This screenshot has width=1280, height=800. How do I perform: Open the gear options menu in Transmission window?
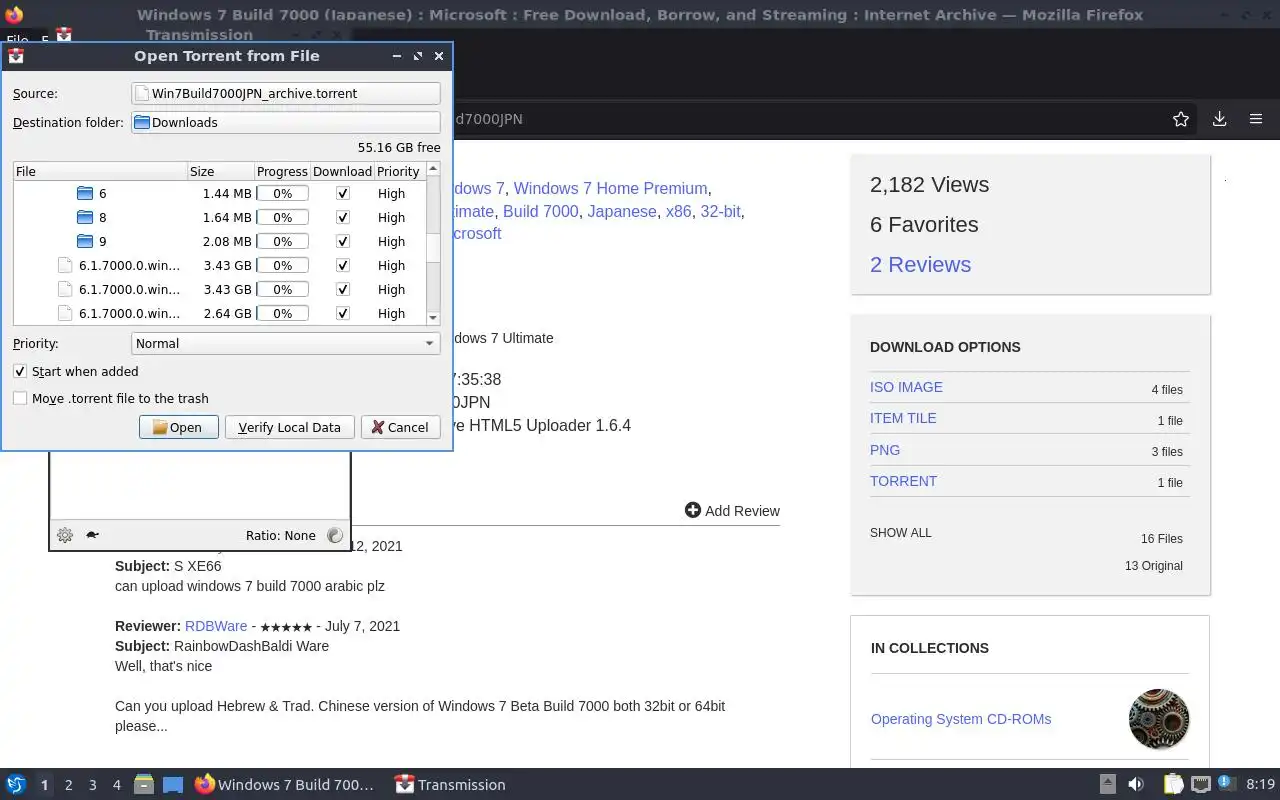coord(65,535)
